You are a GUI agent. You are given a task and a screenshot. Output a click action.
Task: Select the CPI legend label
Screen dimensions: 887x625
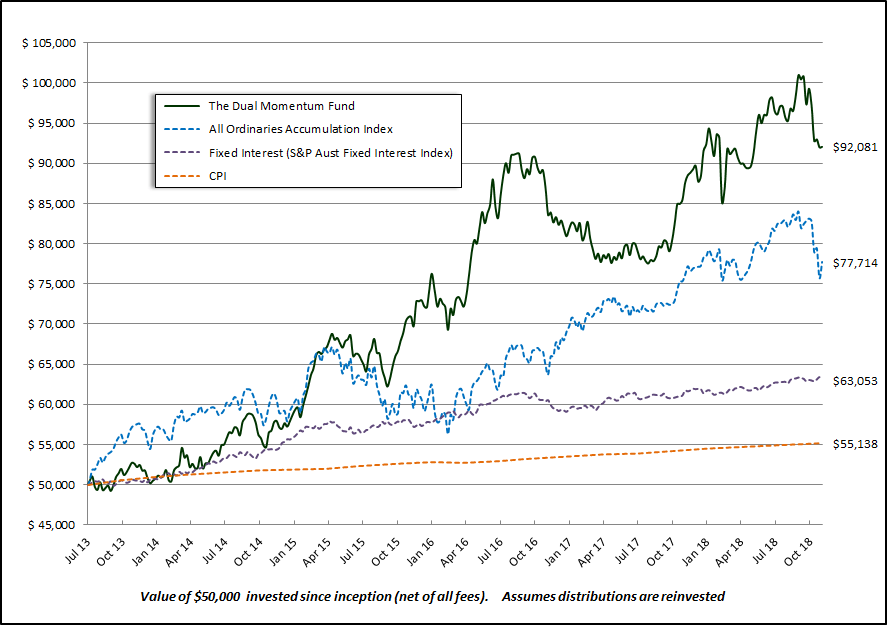[219, 177]
